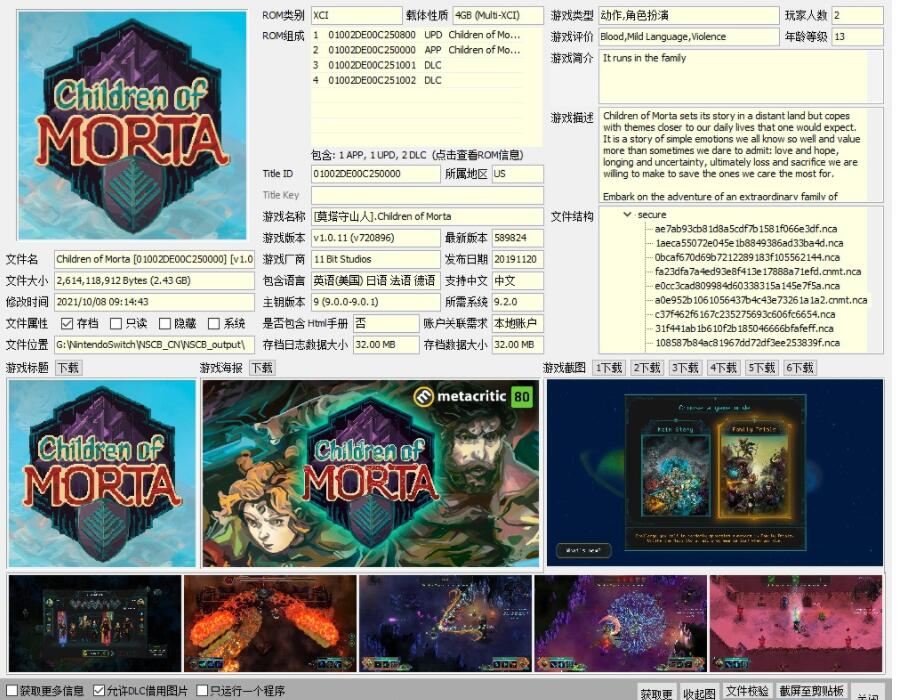Click the pink desert screenshot thumbnail
Screen dimensions: 898x700
coord(796,624)
